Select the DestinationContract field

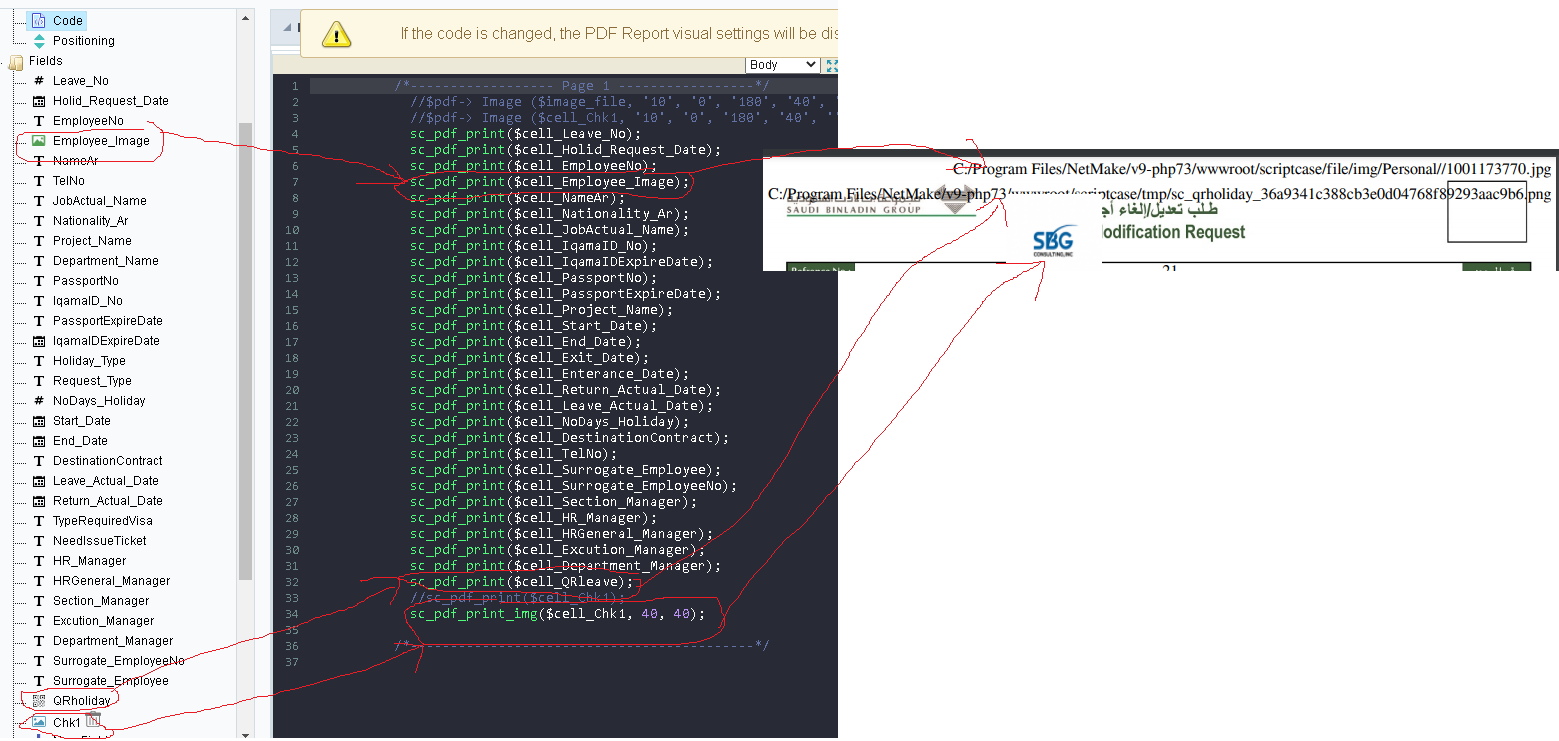pyautogui.click(x=108, y=461)
